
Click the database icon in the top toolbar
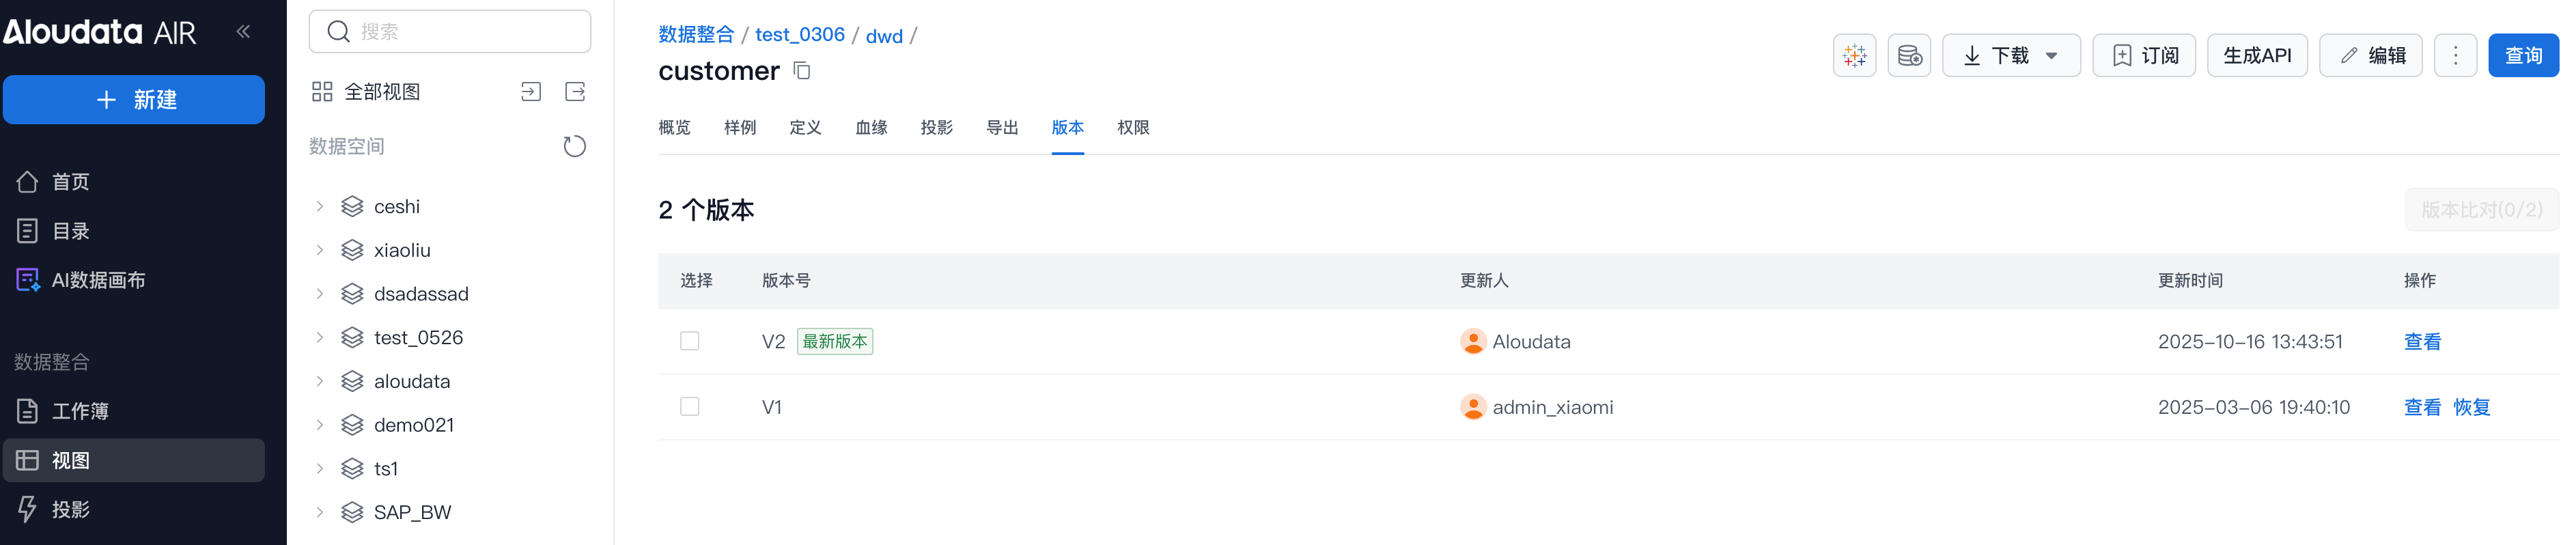[x=1908, y=56]
